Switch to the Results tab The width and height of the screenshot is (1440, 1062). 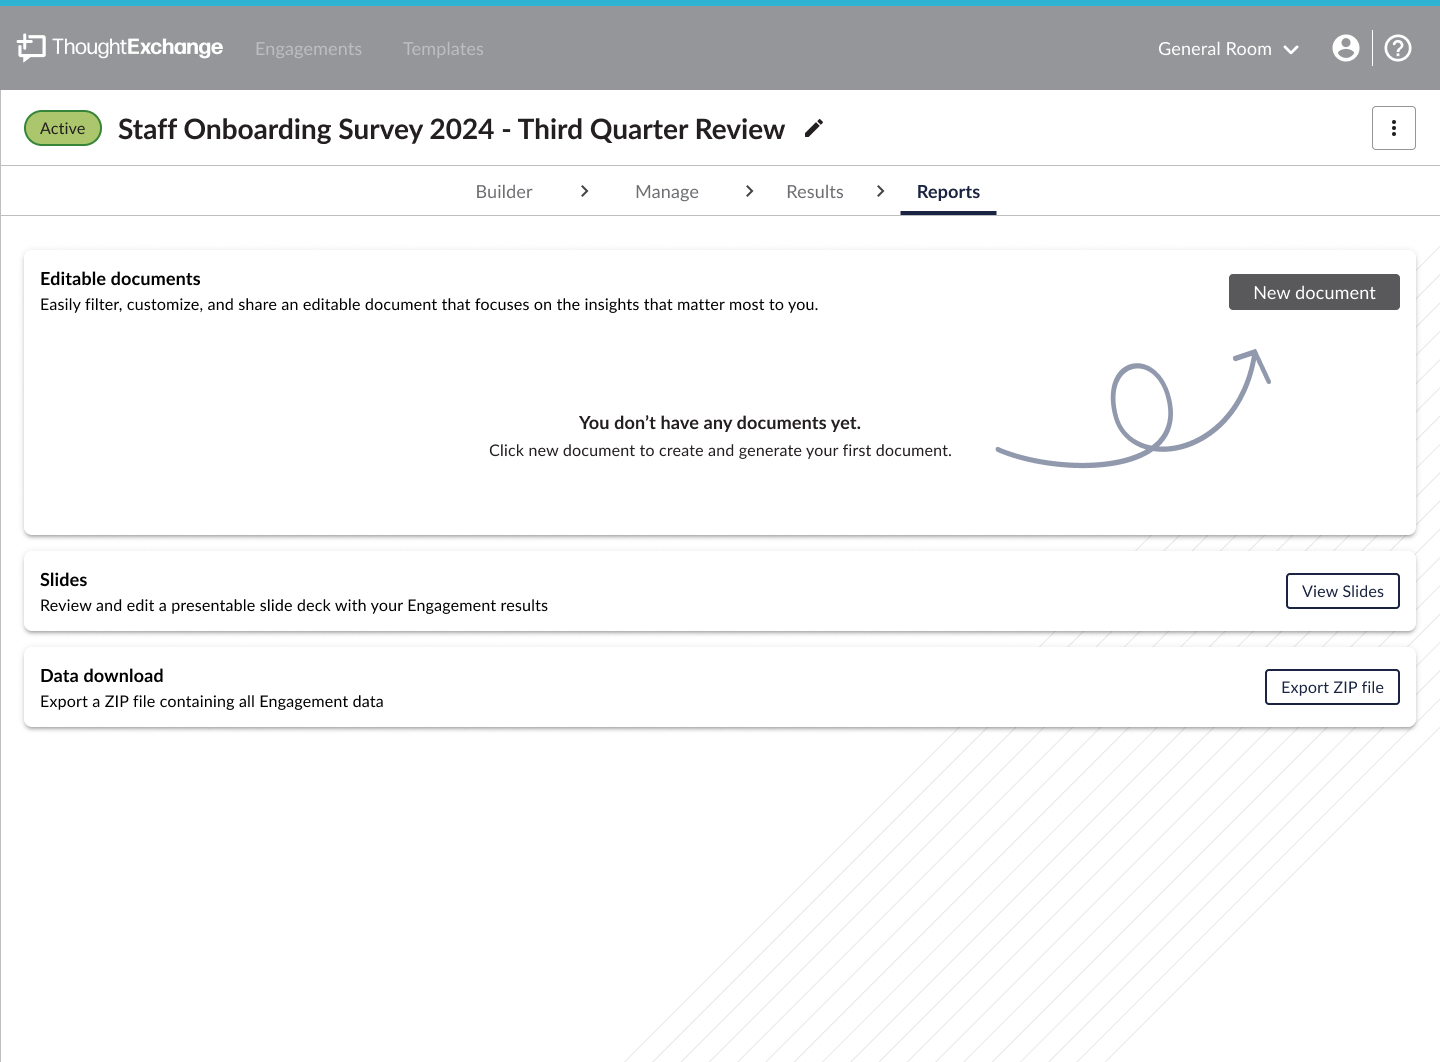815,192
